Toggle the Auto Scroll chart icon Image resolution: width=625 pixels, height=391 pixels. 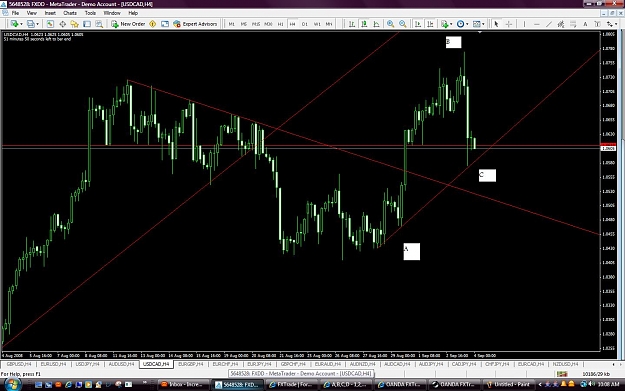[x=418, y=24]
